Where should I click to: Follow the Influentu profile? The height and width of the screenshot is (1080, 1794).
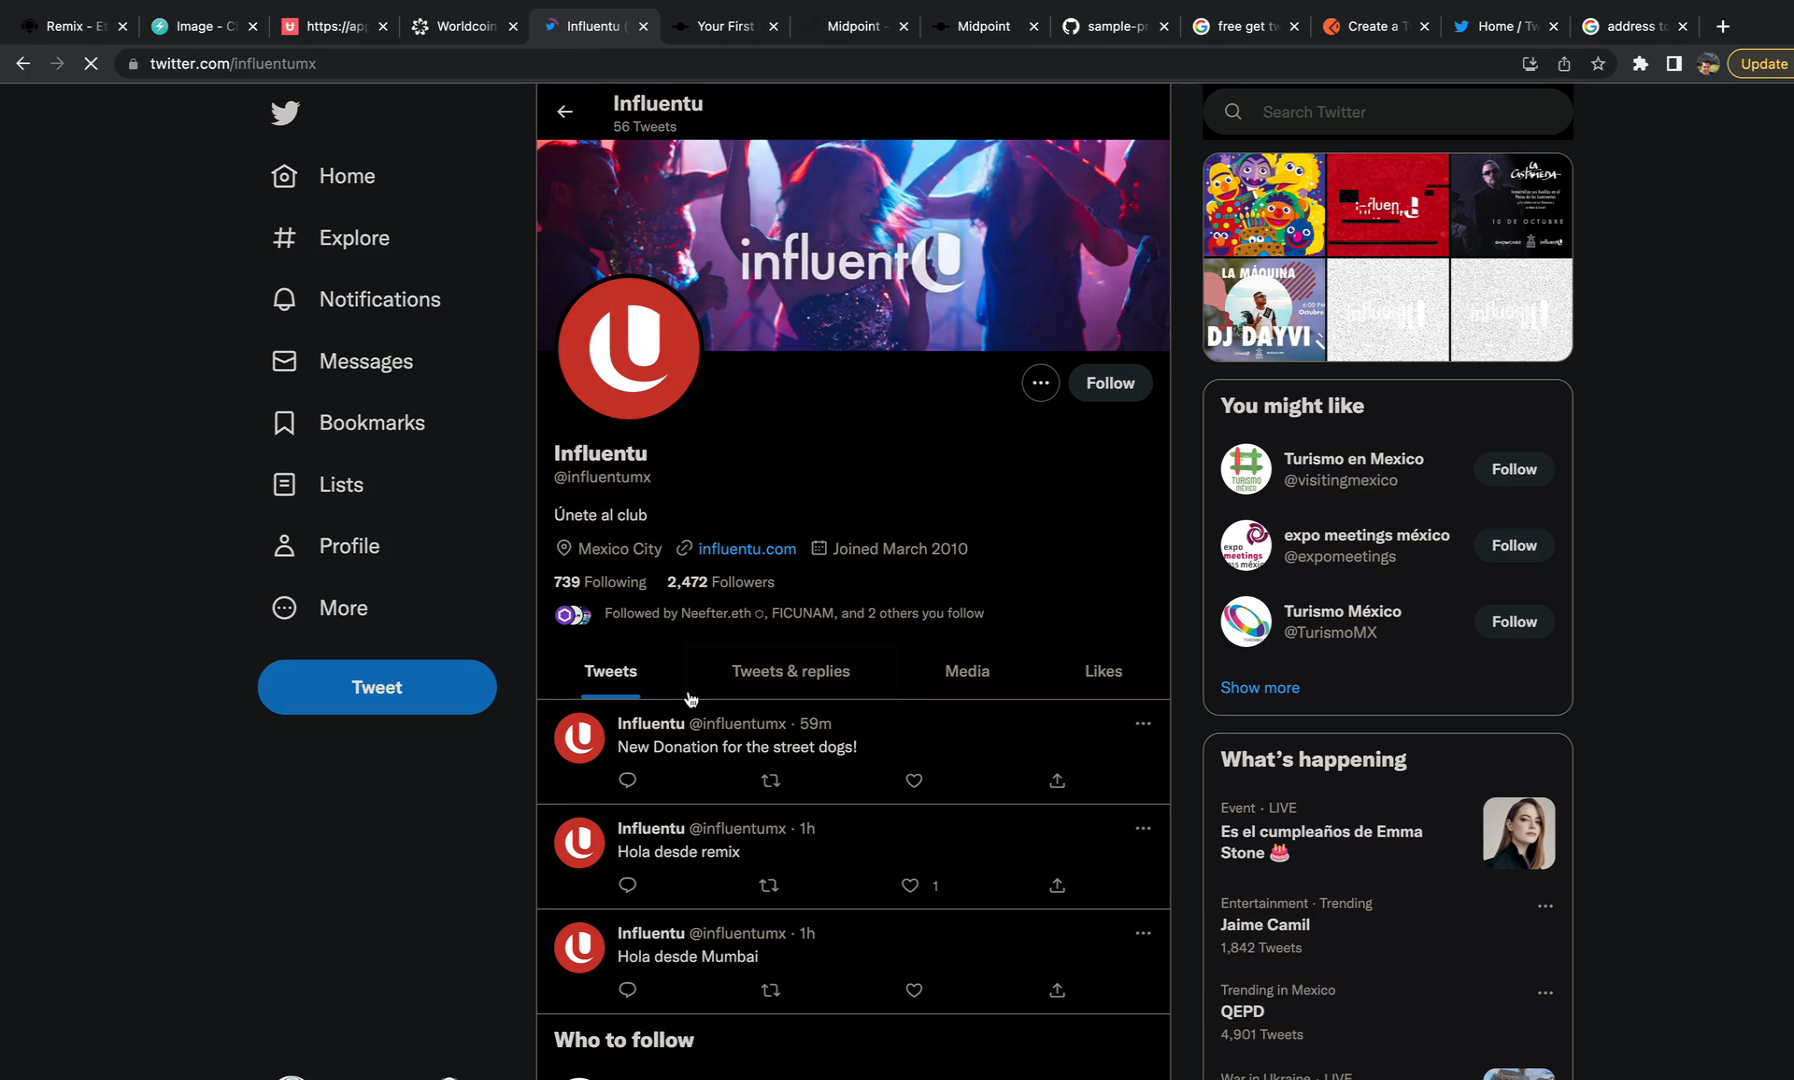tap(1110, 383)
